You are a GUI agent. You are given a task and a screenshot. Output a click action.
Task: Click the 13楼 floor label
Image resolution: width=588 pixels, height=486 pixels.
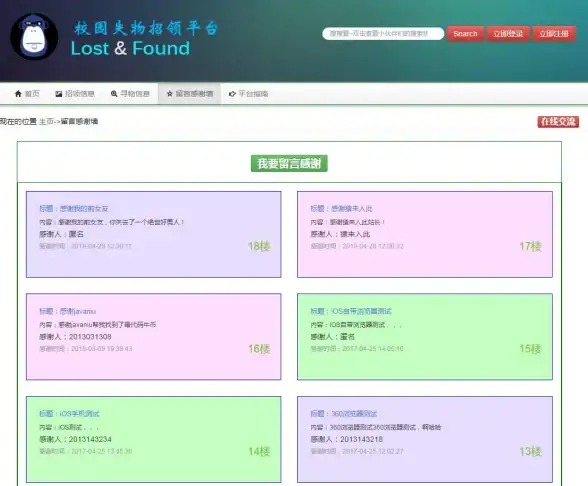pyautogui.click(x=530, y=452)
